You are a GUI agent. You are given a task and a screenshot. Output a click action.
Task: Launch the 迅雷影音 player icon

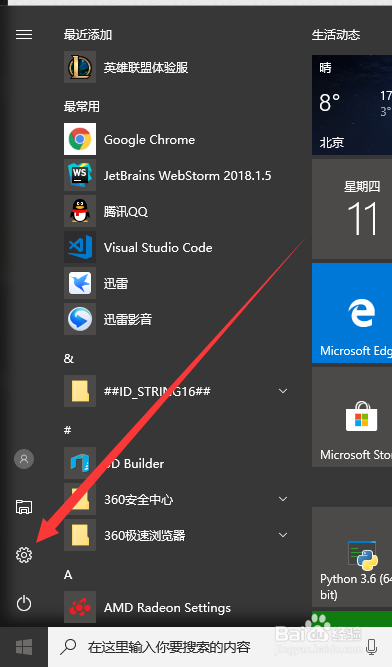(x=80, y=319)
